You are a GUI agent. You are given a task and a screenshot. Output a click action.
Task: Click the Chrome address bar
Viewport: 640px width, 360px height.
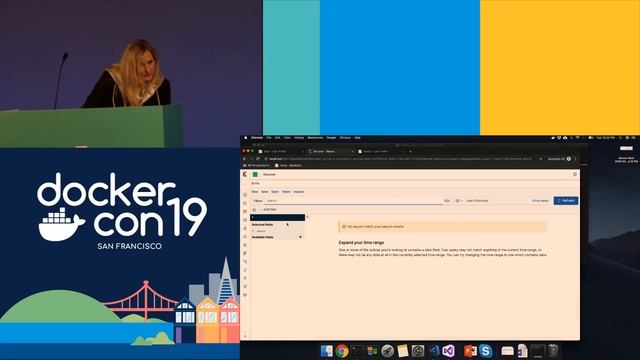click(x=400, y=159)
